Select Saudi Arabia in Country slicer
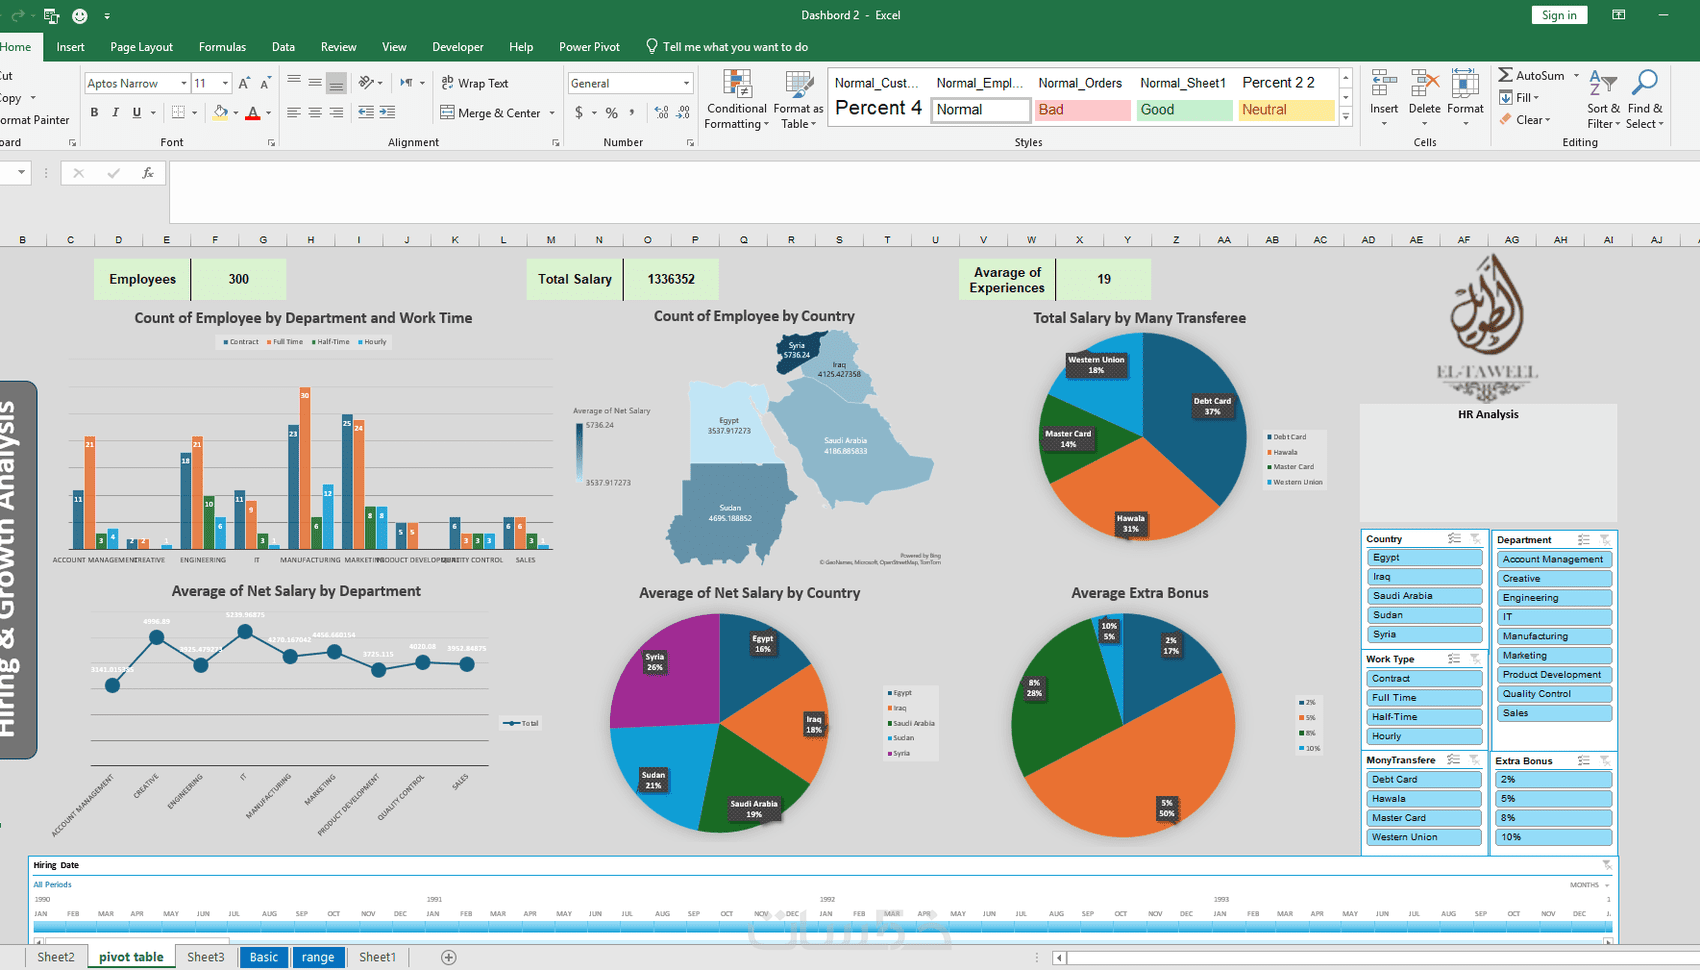 1424,596
